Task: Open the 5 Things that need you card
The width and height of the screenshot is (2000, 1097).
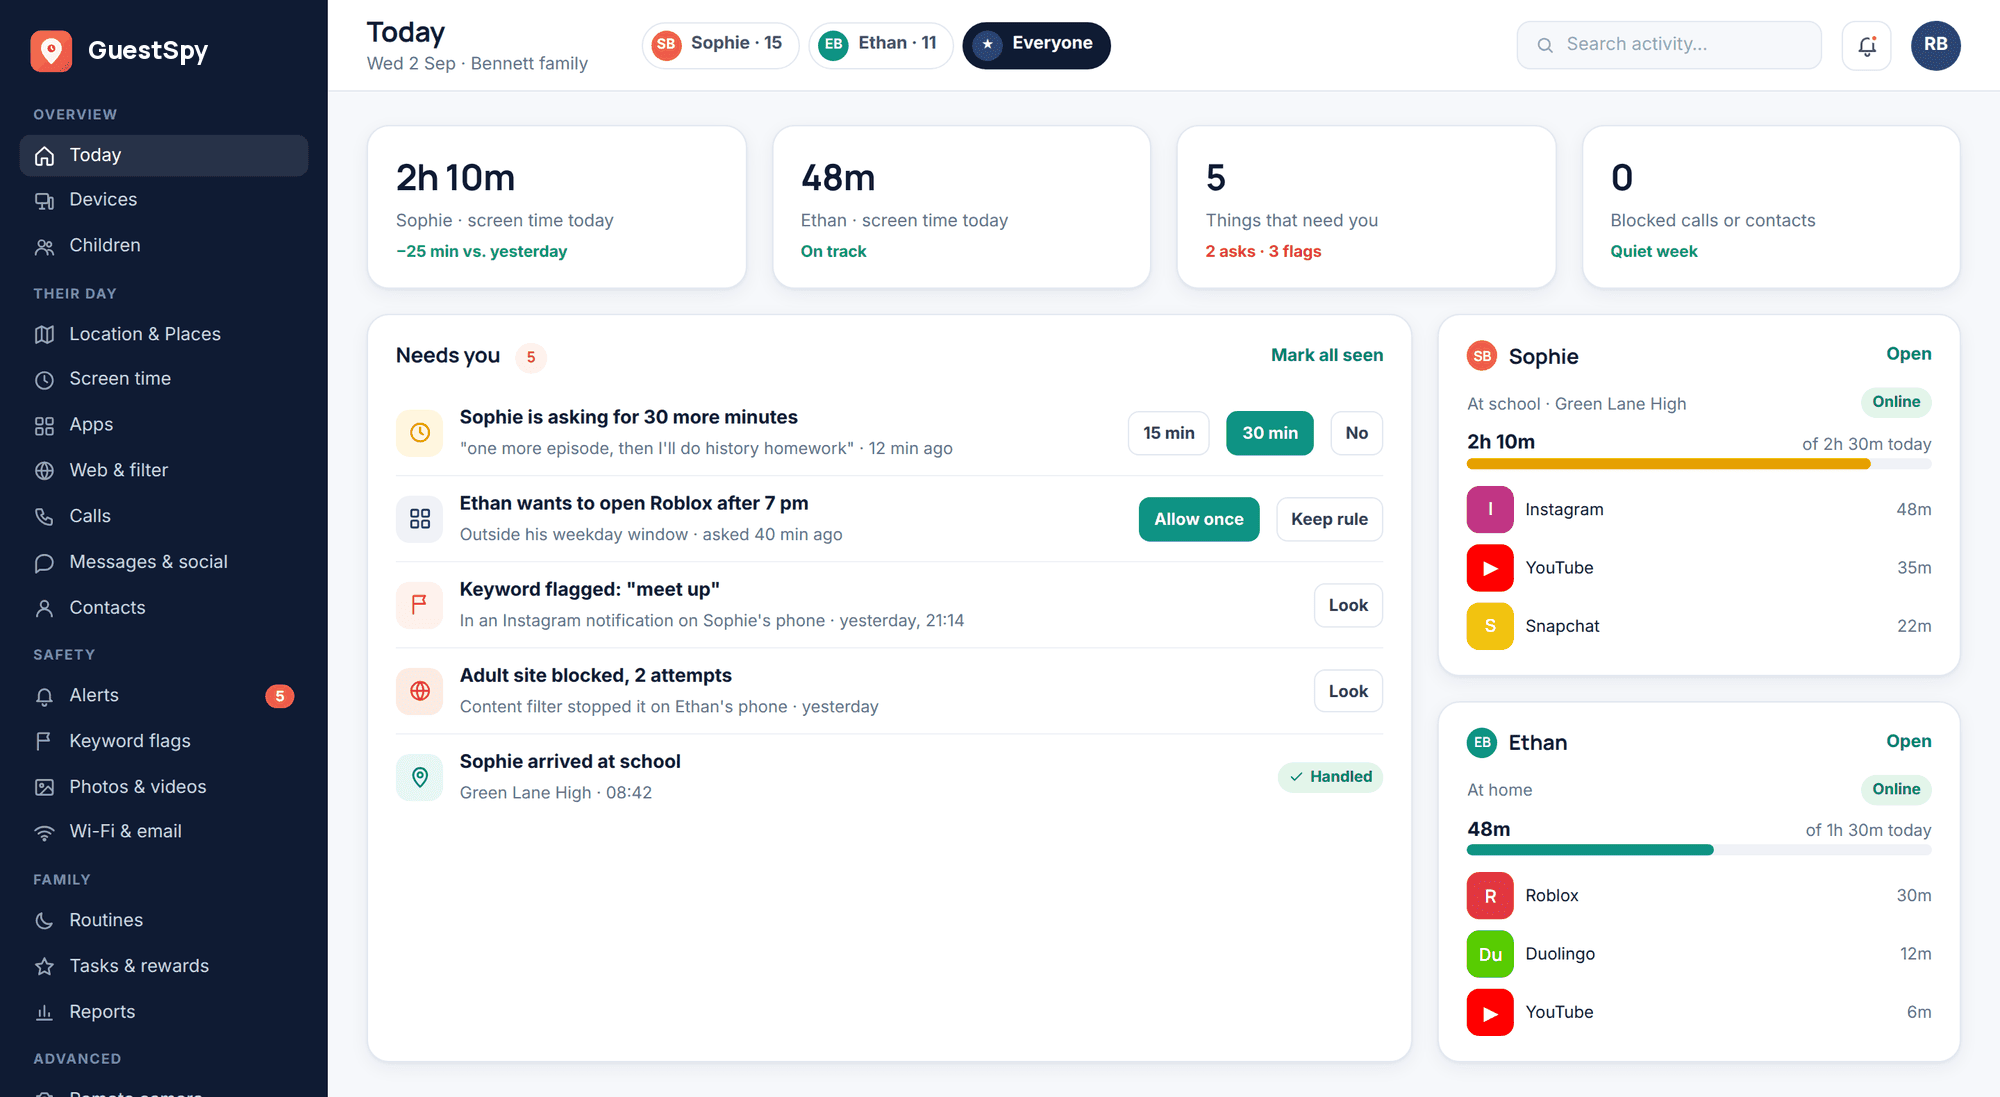Action: tap(1366, 207)
